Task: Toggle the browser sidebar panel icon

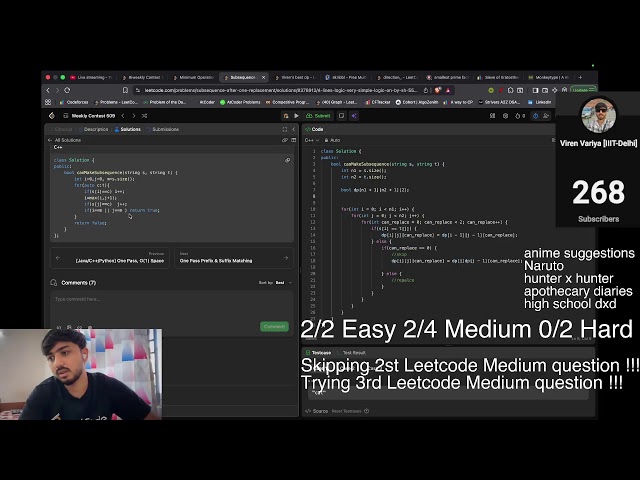Action: (535, 90)
